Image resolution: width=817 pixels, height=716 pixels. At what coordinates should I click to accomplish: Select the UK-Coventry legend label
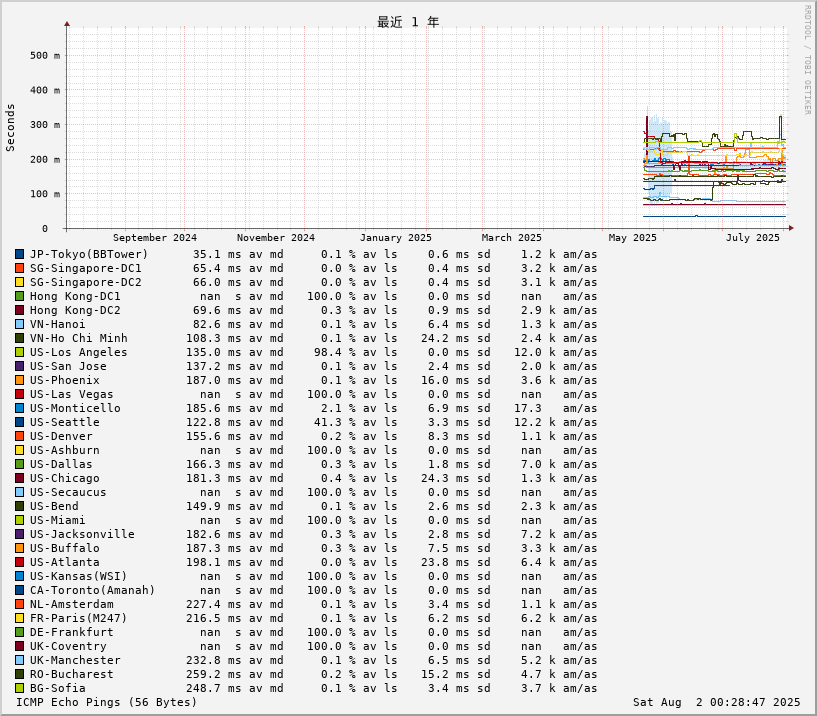point(68,647)
